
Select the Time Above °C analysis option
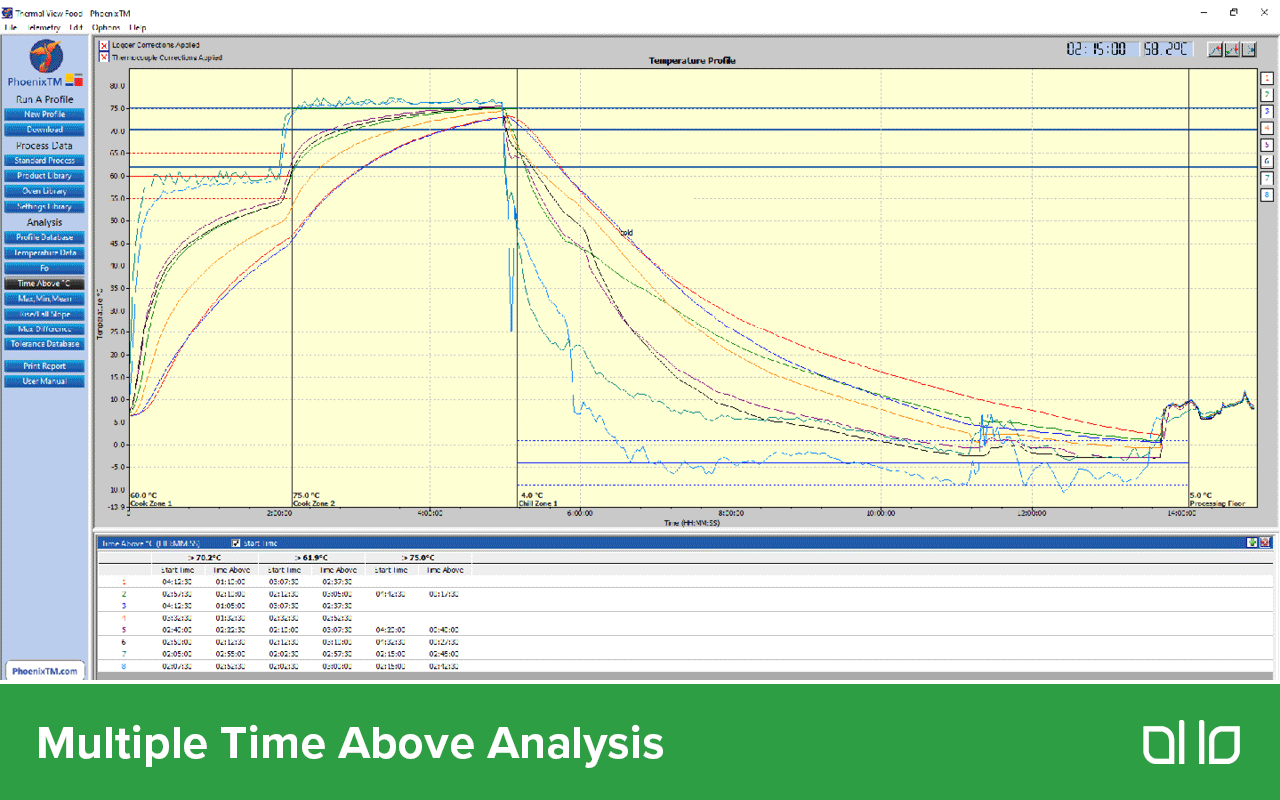coord(43,283)
